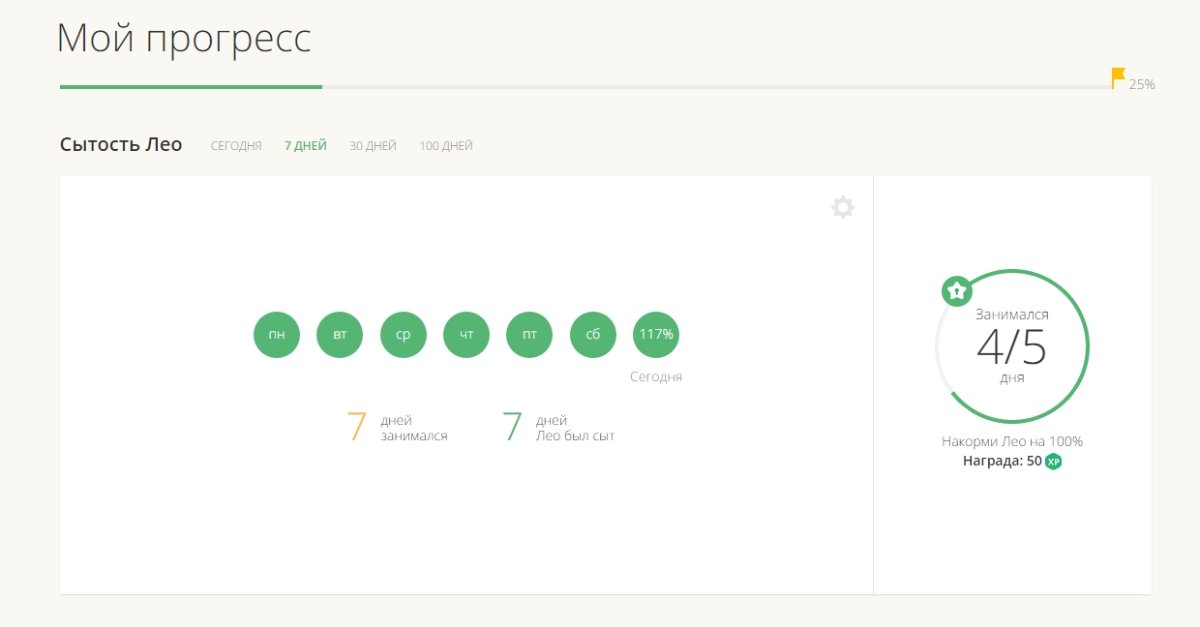This screenshot has width=1200, height=627.
Task: Click the green star badge icon
Action: [x=956, y=291]
